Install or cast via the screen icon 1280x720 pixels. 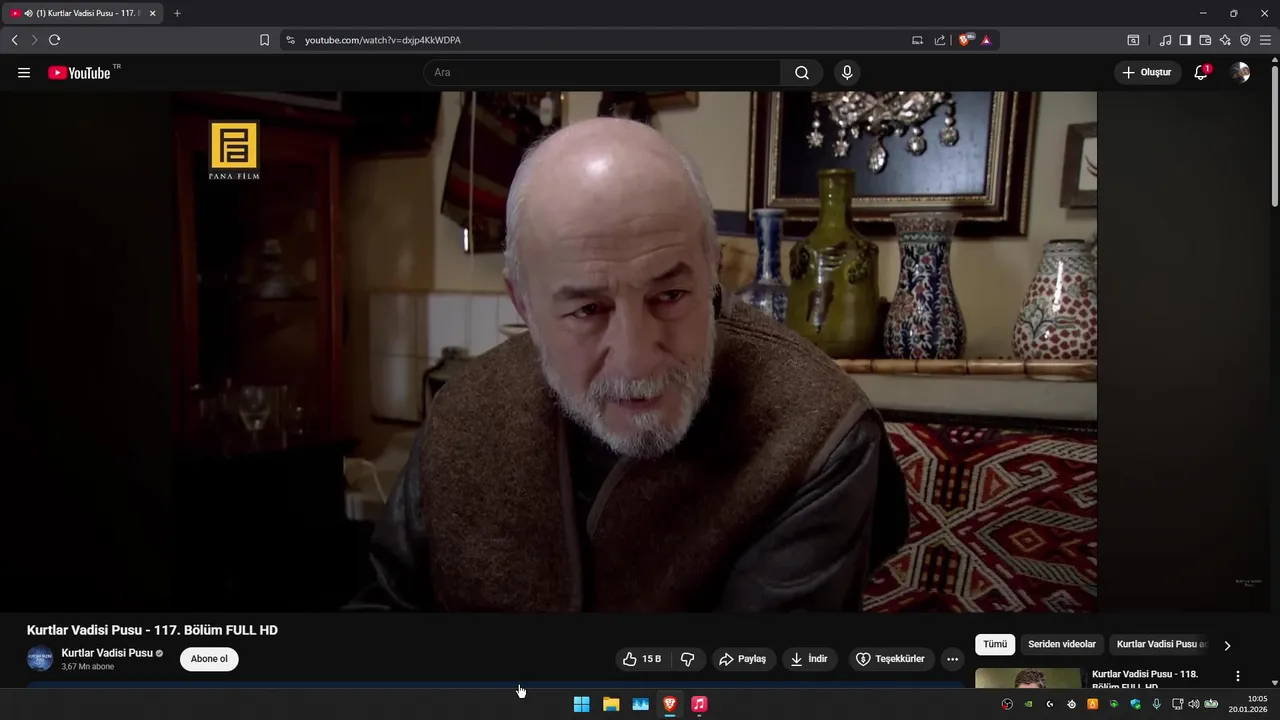coord(918,40)
